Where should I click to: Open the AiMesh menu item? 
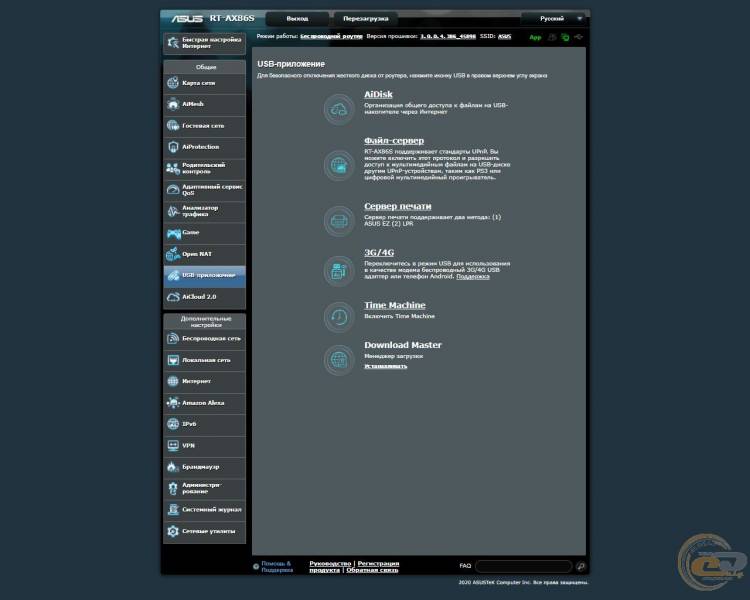point(205,104)
